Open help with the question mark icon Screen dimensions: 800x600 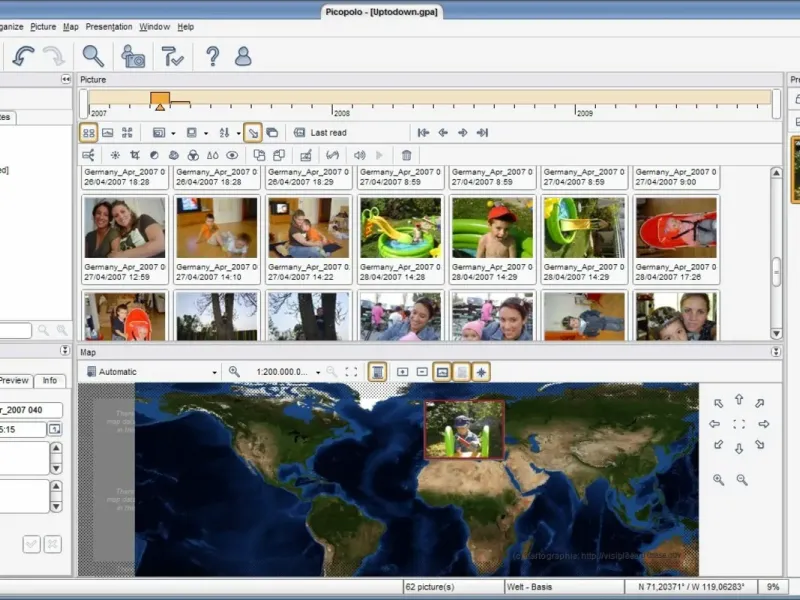(x=212, y=56)
